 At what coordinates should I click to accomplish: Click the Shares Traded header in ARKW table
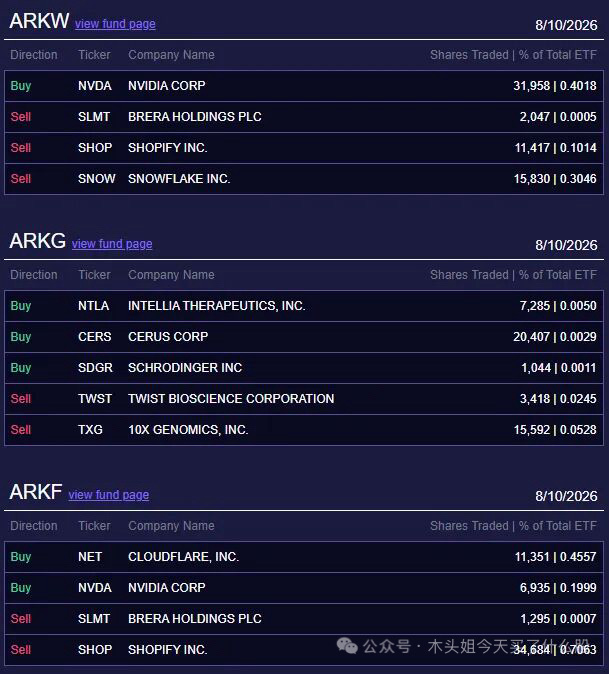(x=469, y=55)
